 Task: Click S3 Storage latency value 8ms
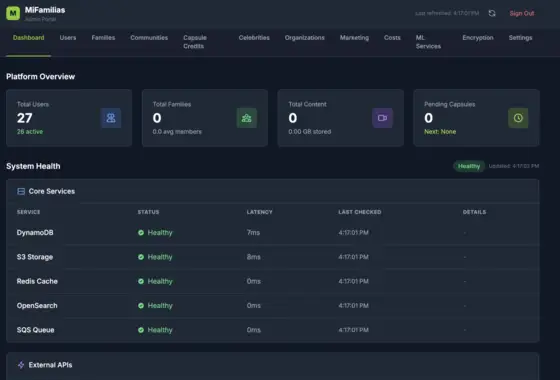coord(254,257)
